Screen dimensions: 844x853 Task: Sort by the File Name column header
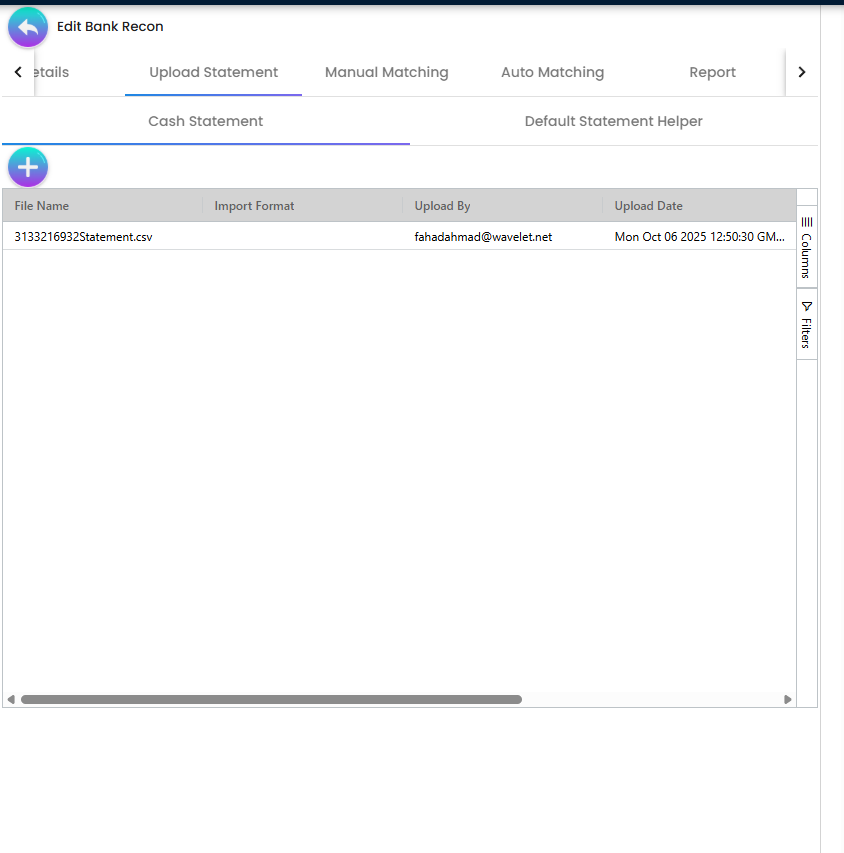pyautogui.click(x=41, y=206)
